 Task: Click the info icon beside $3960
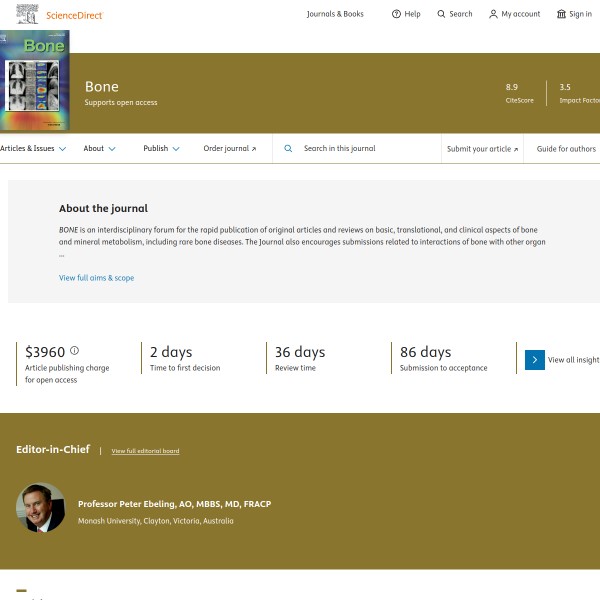(x=74, y=351)
